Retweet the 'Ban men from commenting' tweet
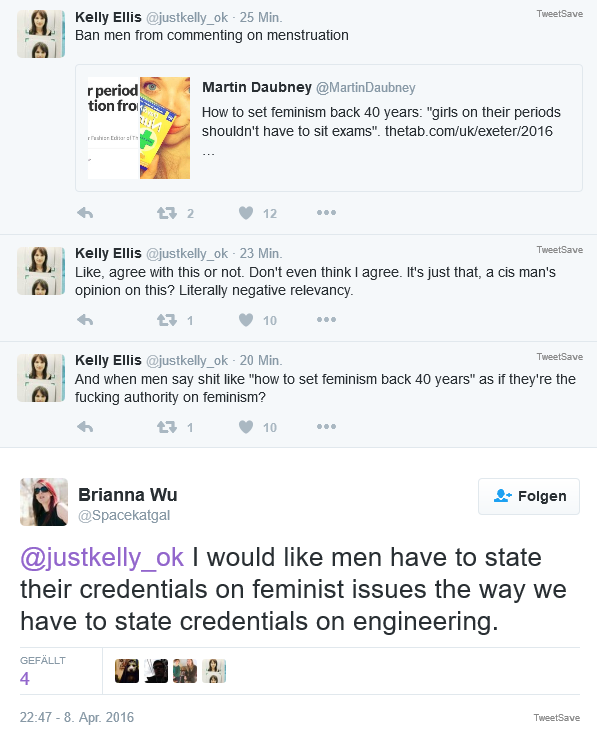Image resolution: width=597 pixels, height=730 pixels. point(167,213)
